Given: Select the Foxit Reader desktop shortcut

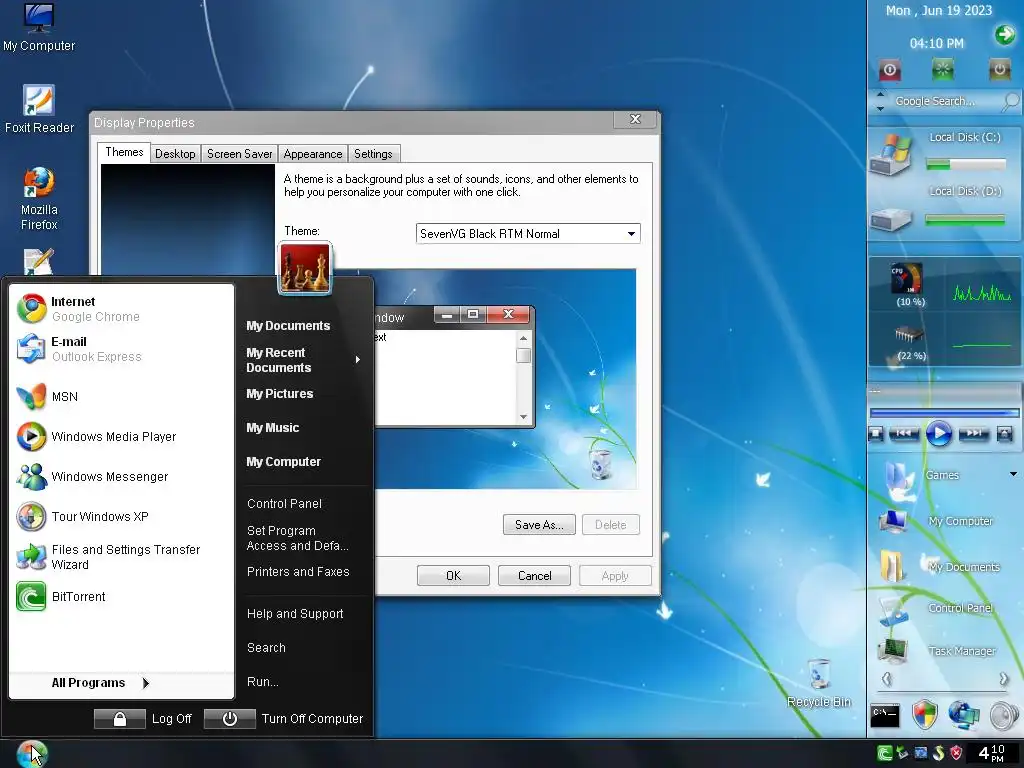Looking at the screenshot, I should coord(39,109).
